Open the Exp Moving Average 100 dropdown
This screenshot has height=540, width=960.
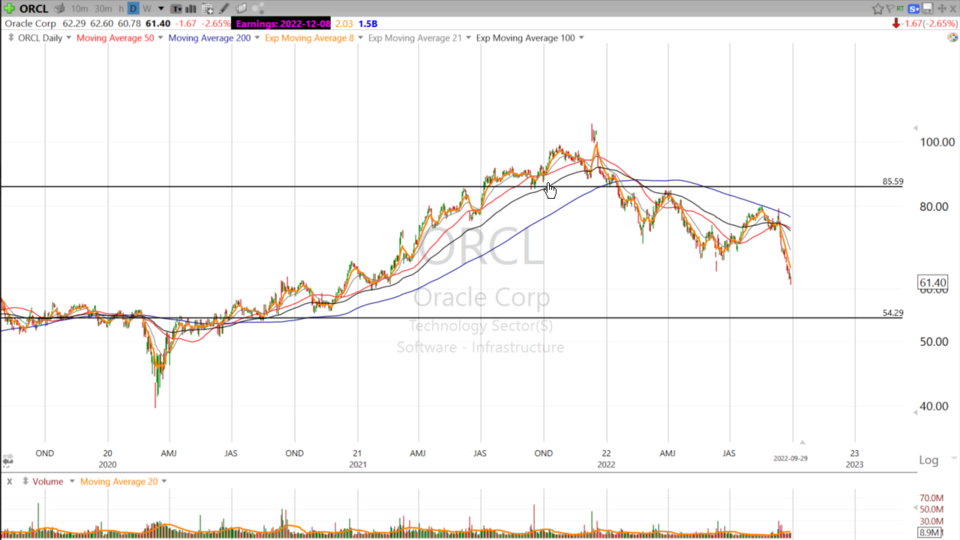[x=582, y=38]
